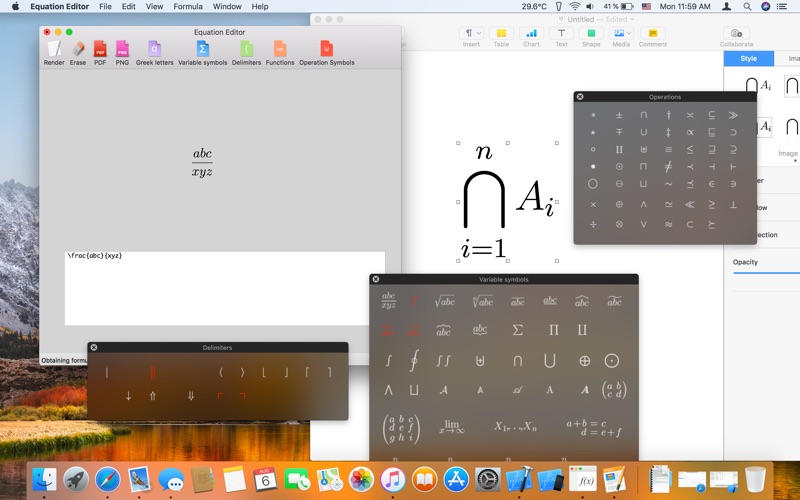Expand the Untitled document title dropdown
Viewport: 800px width, 500px height.
click(630, 19)
